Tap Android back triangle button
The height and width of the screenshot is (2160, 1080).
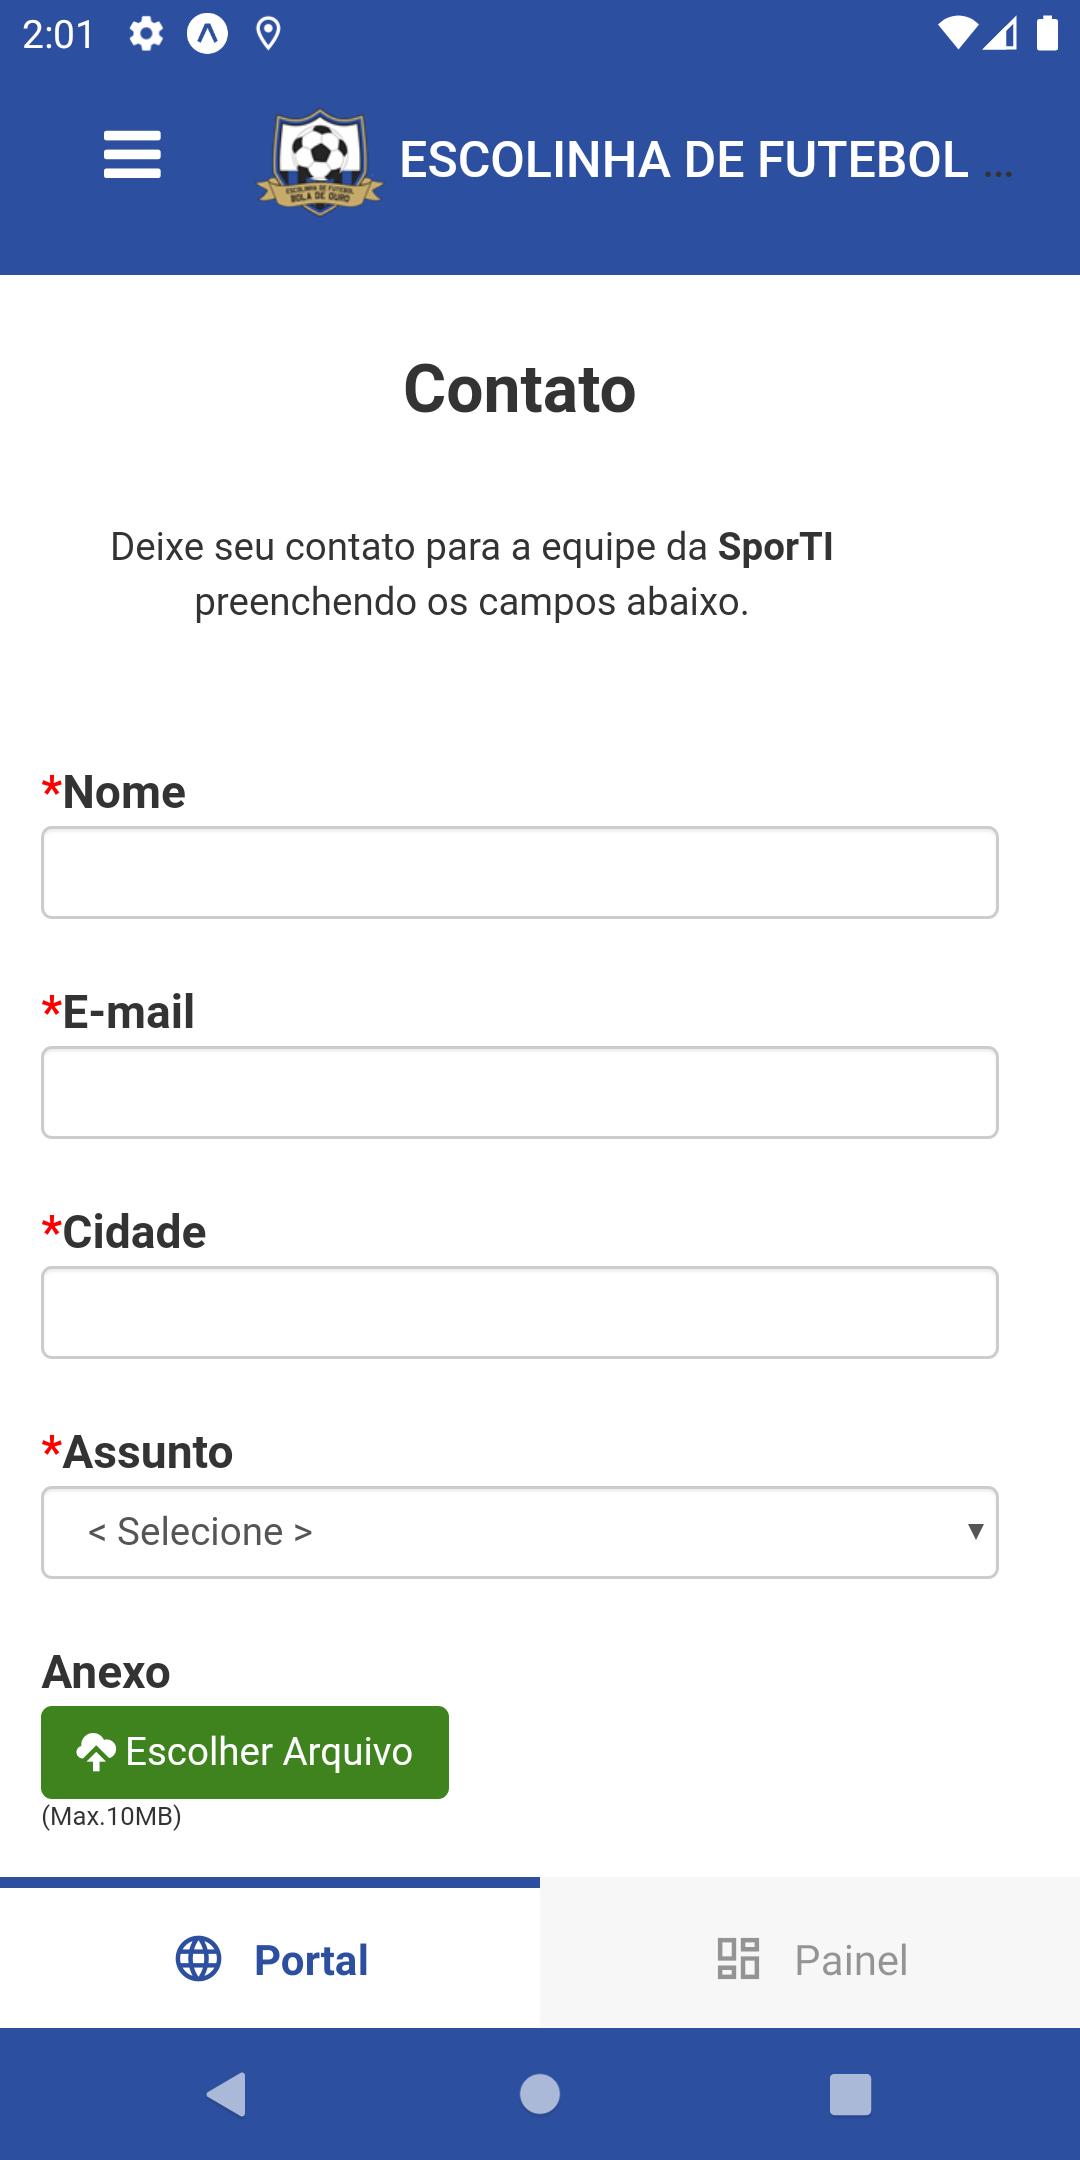pyautogui.click(x=227, y=2094)
